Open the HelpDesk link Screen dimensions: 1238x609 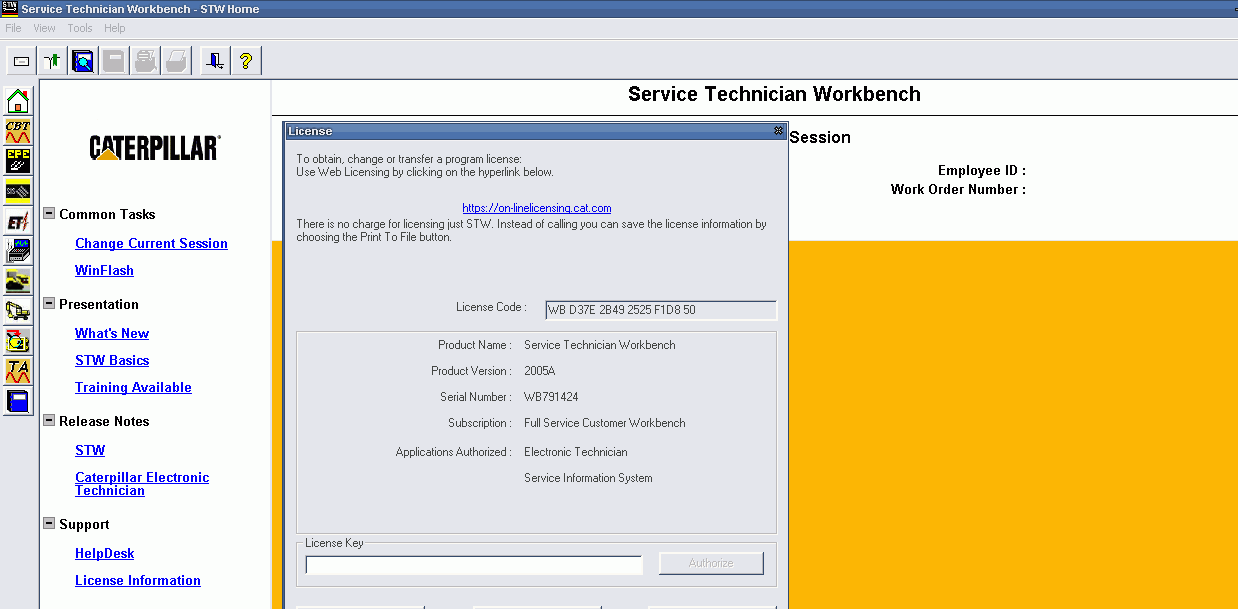pyautogui.click(x=104, y=553)
